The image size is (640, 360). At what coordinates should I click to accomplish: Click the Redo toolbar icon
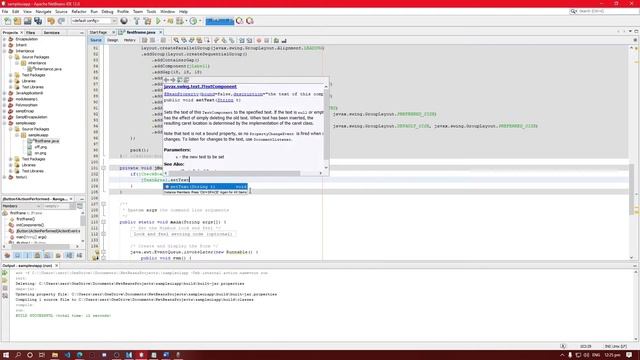(x=61, y=21)
